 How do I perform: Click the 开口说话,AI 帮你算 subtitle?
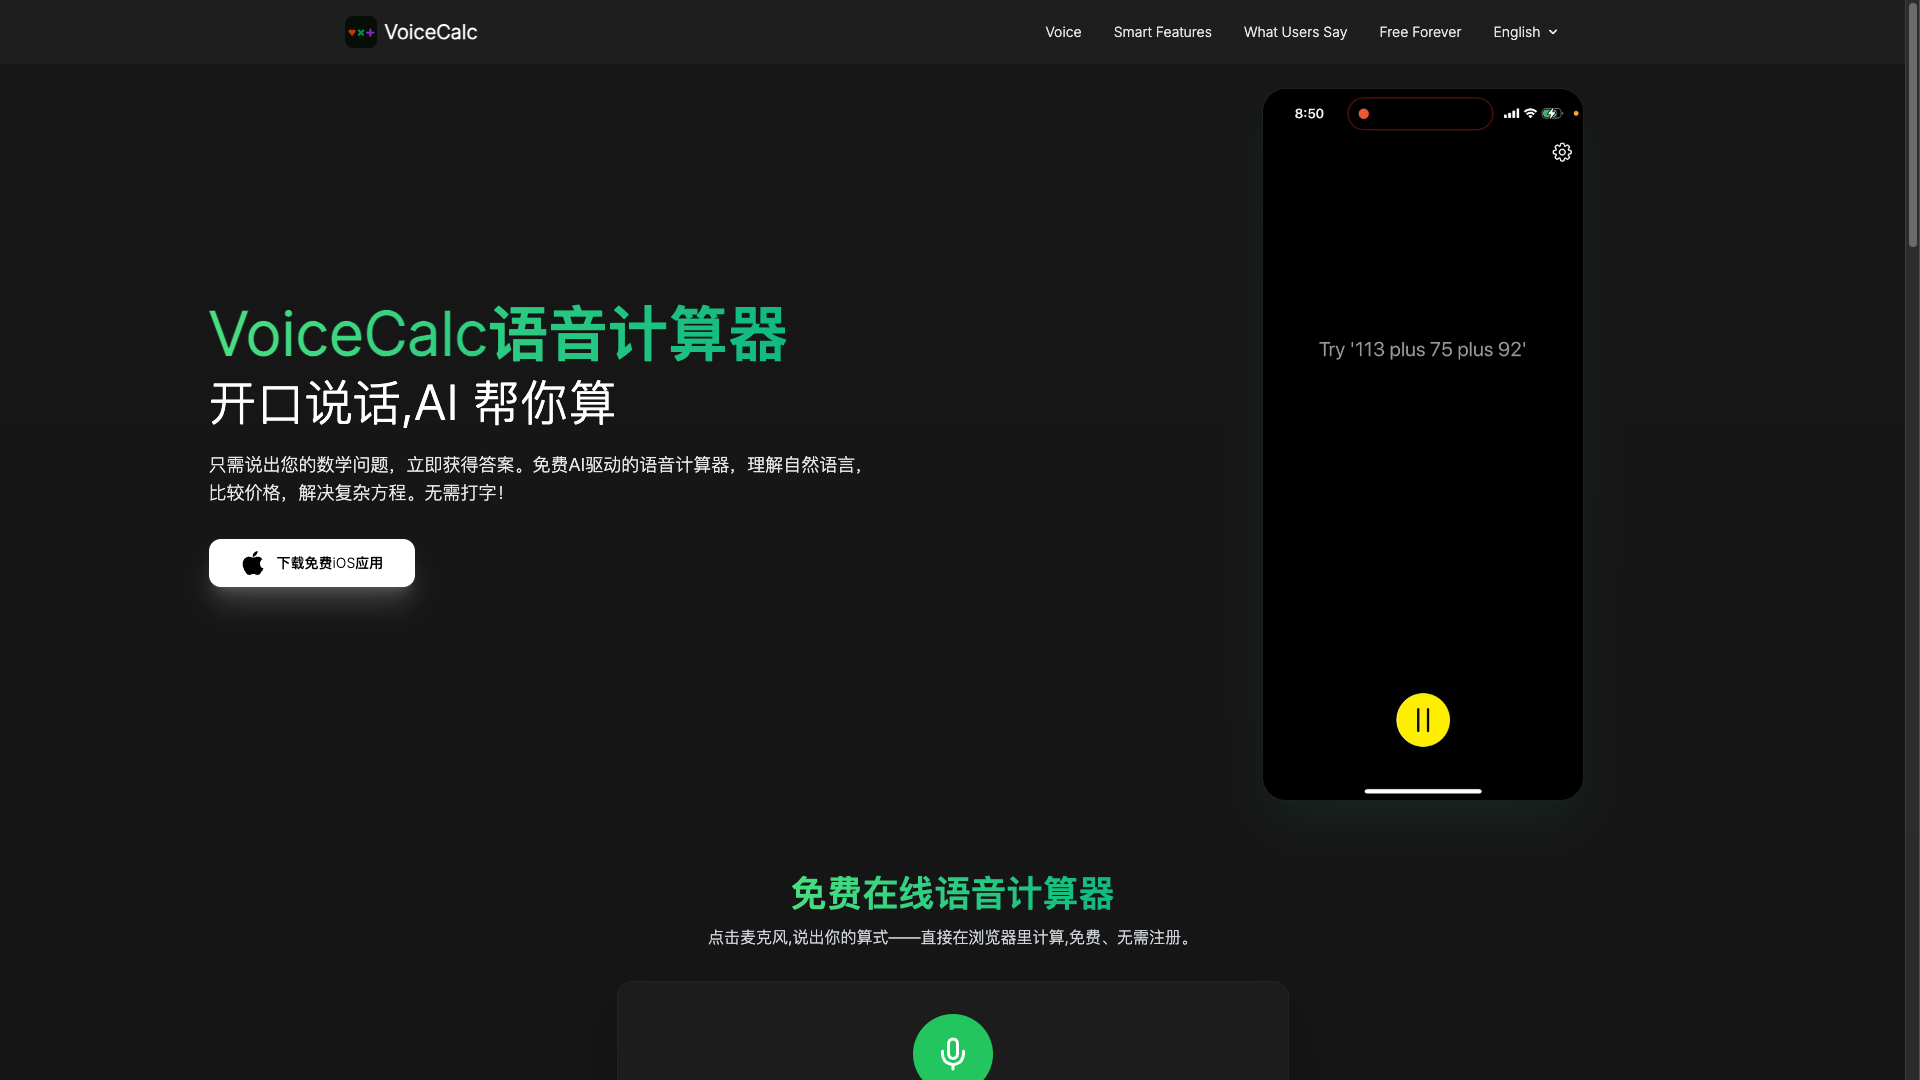(412, 404)
